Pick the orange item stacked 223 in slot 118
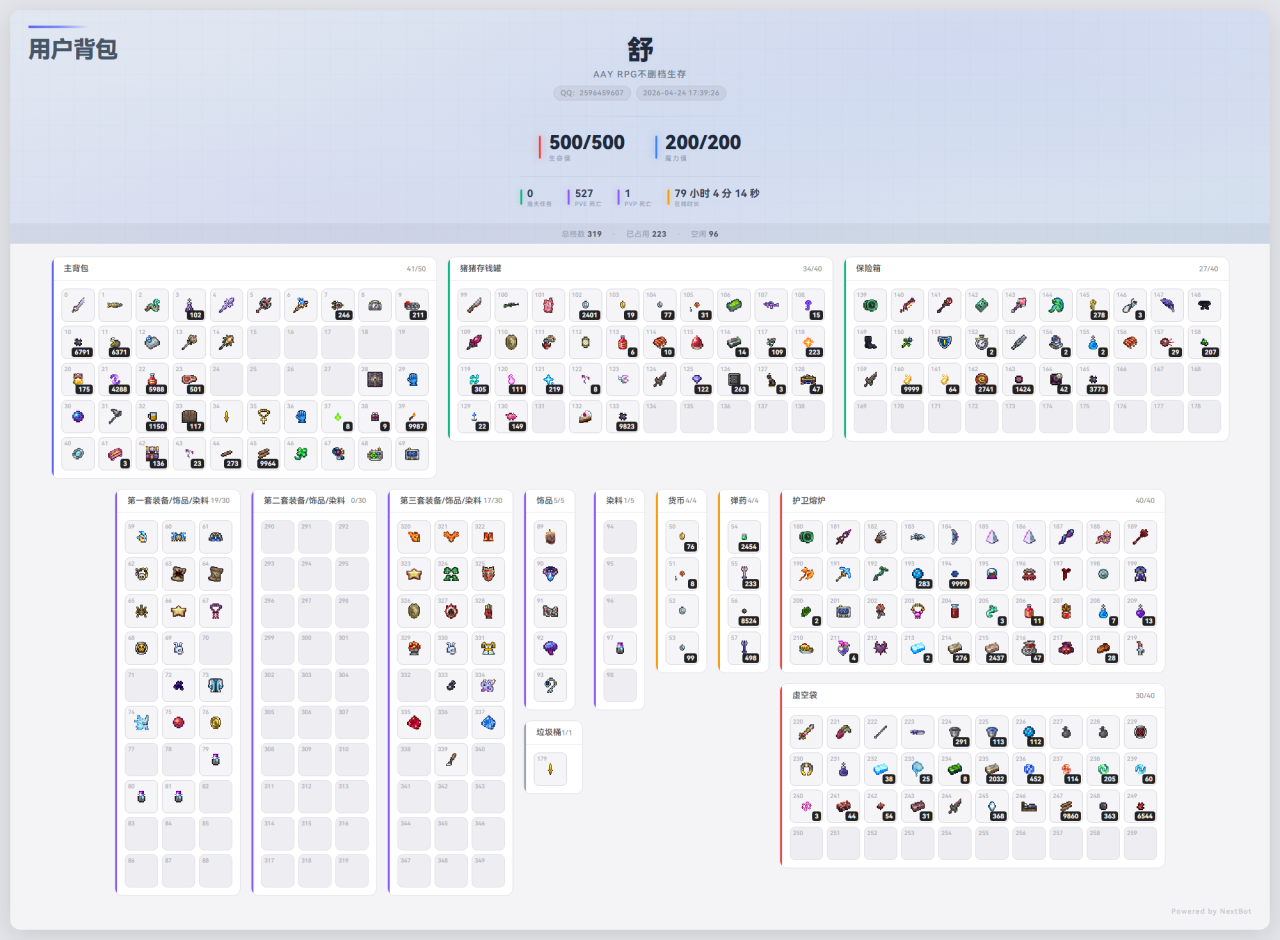The image size is (1280, 940). click(807, 342)
